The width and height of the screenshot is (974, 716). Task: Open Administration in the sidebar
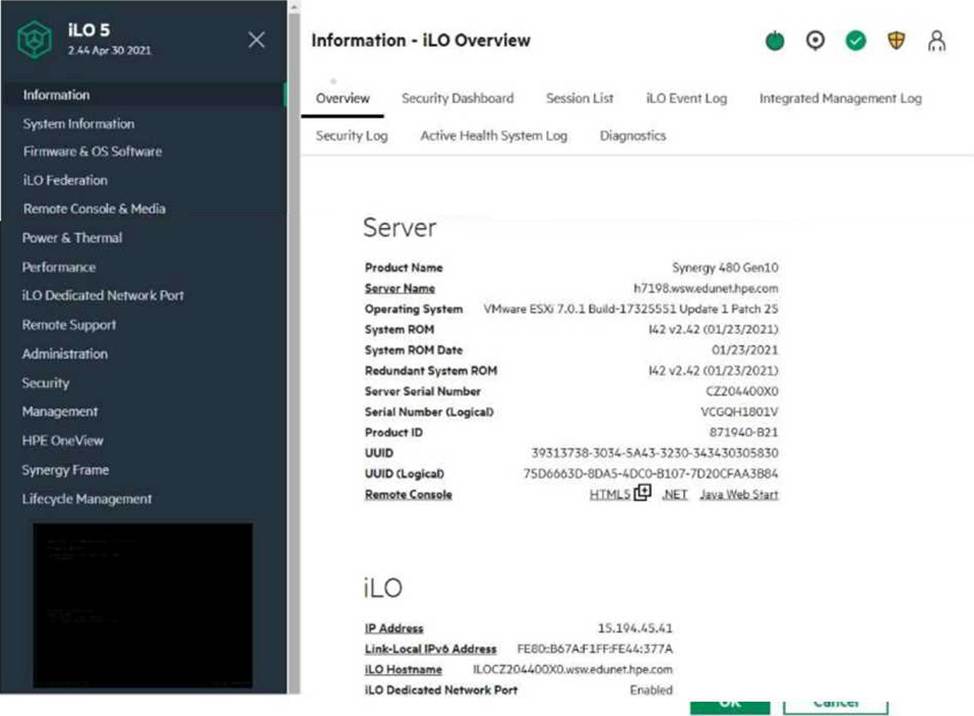pyautogui.click(x=65, y=354)
